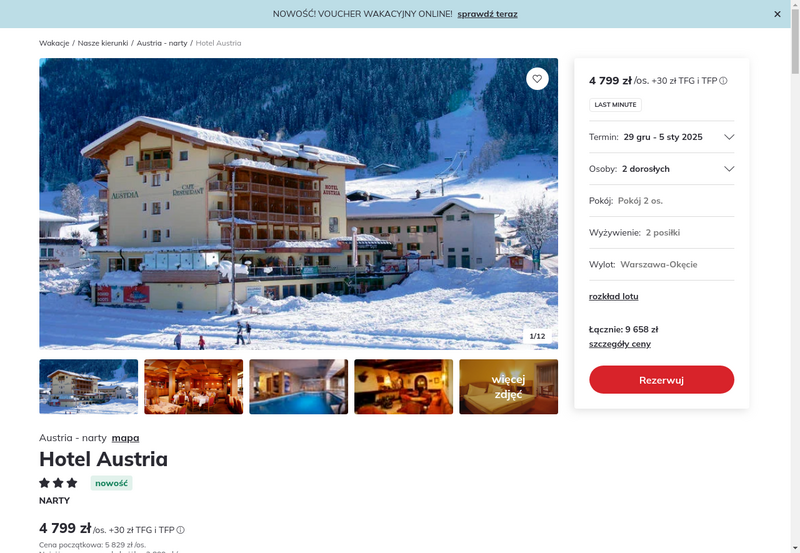Viewport: 800px width, 553px height.
Task: Click the page vertical scrollbar
Action: [x=795, y=276]
